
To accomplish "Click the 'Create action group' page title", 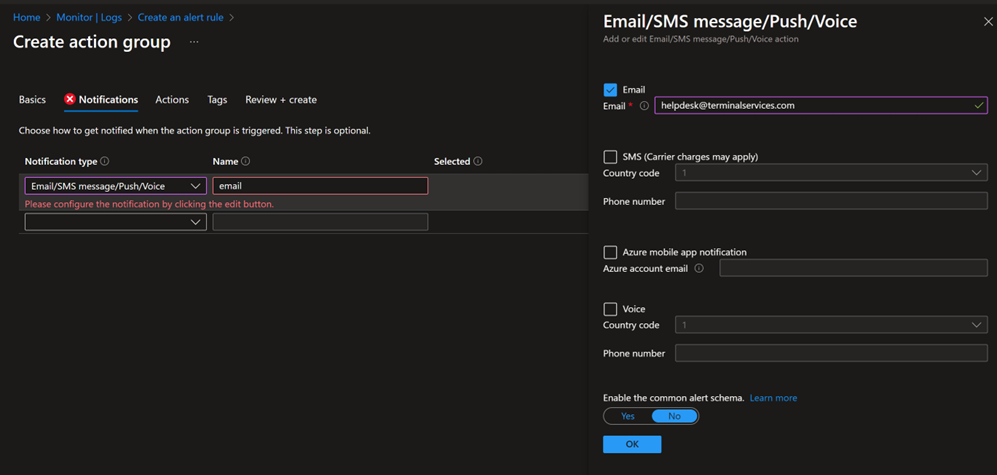I will click(92, 43).
